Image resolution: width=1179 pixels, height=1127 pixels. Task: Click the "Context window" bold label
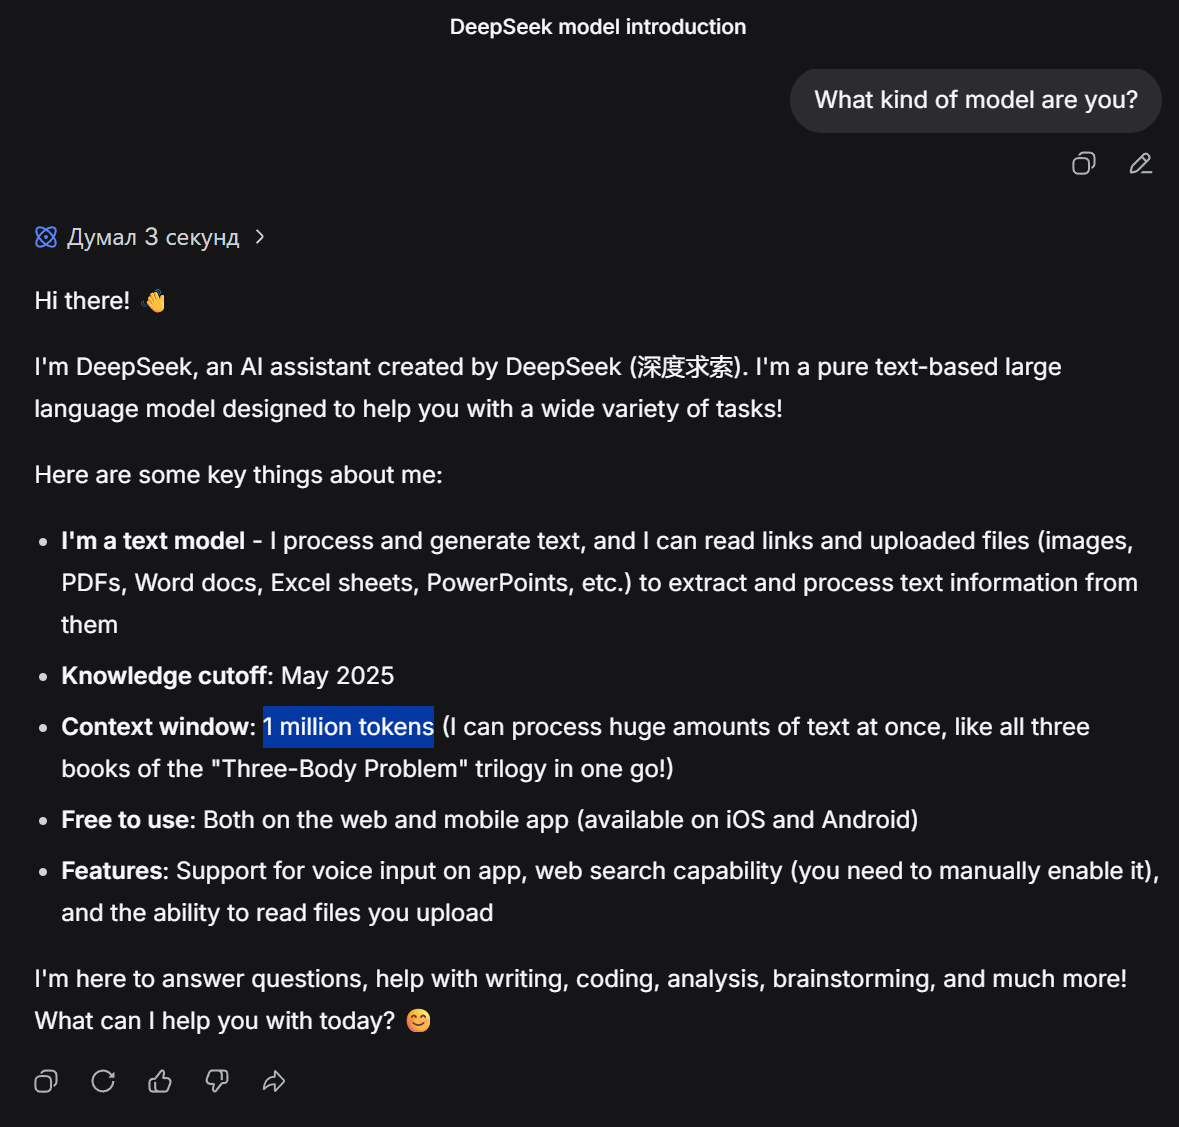pos(158,727)
